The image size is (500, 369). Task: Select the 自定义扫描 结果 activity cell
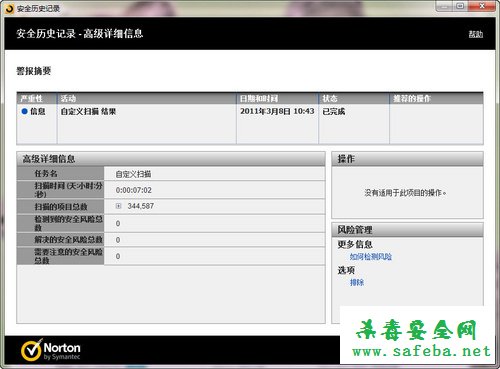point(88,111)
